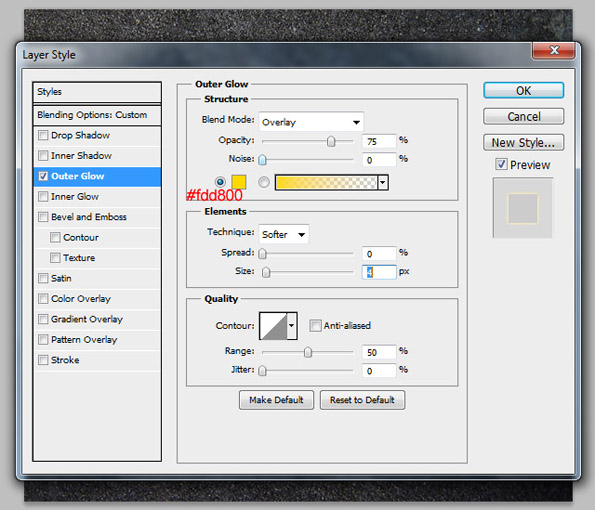Enable the Gradient Overlay checkbox

(x=43, y=319)
